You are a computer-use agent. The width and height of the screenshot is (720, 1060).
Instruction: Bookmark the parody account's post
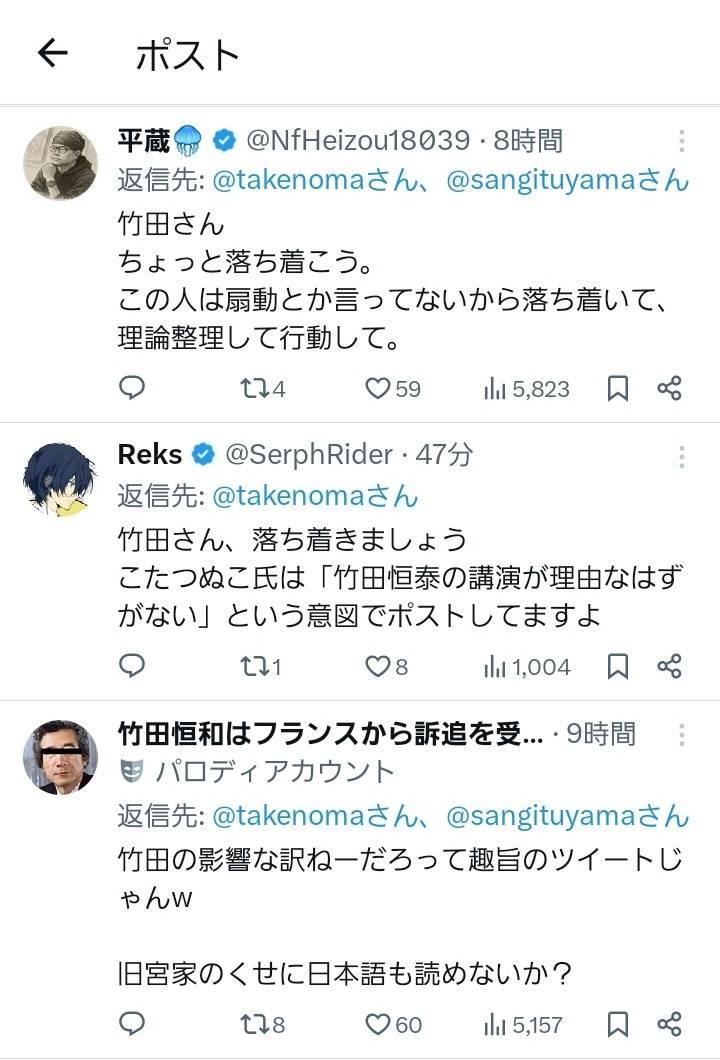618,1024
